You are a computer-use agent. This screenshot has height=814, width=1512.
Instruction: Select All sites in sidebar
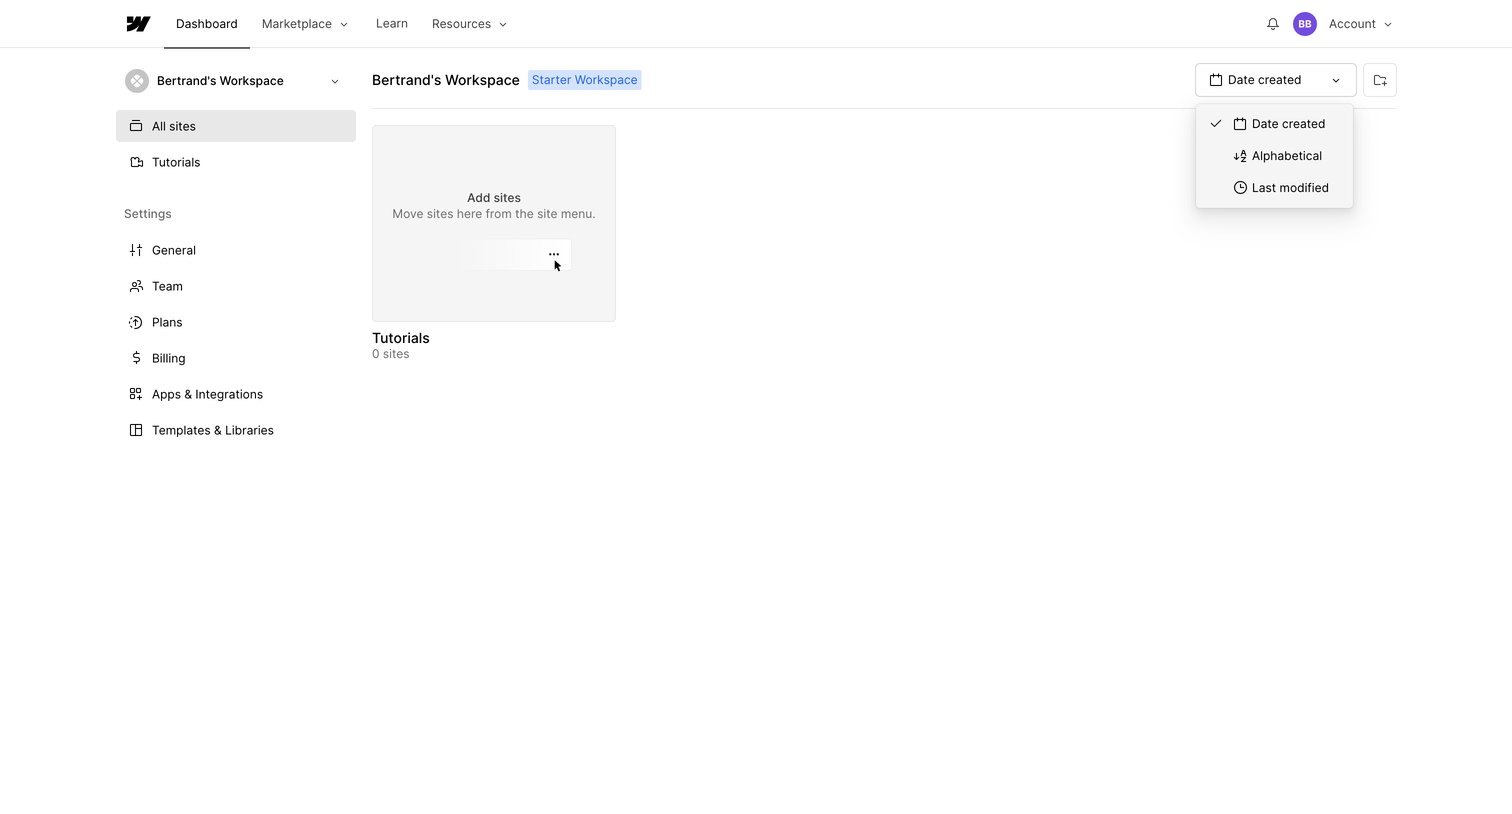point(236,126)
